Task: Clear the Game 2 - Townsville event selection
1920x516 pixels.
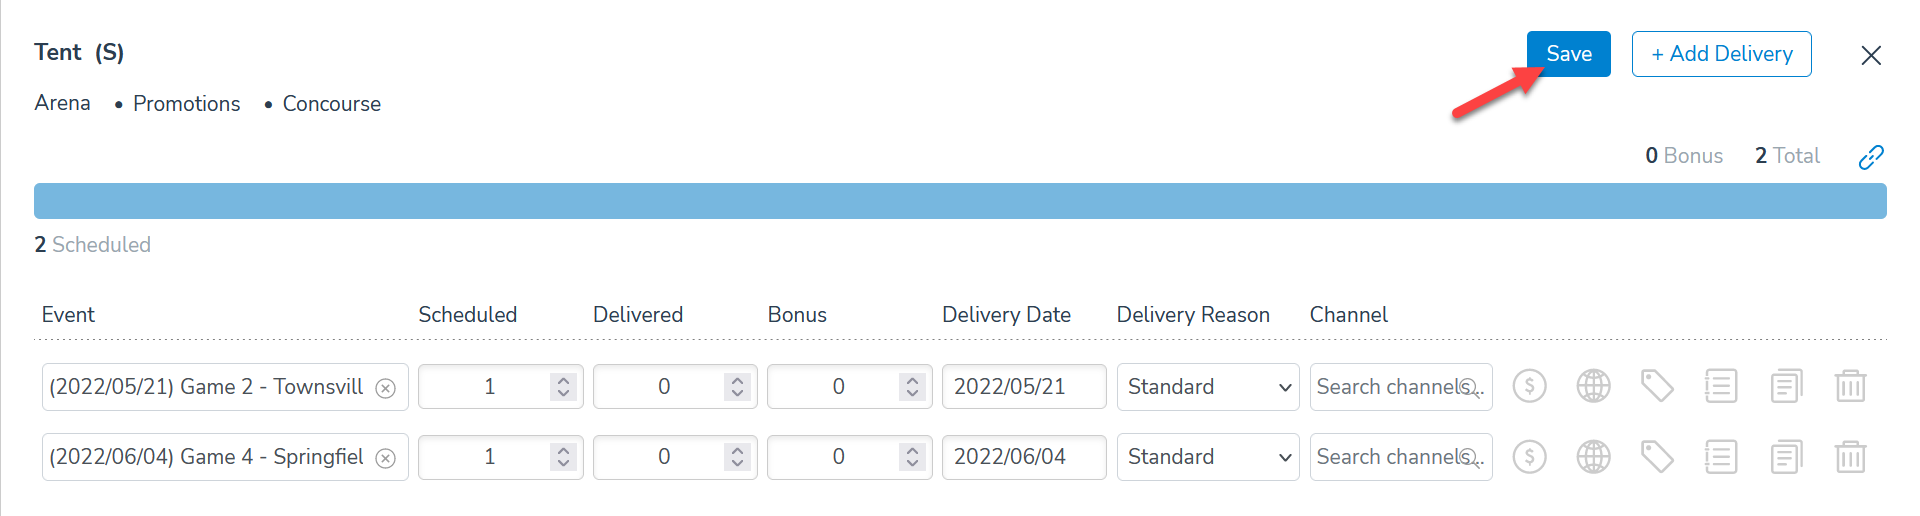Action: click(385, 388)
